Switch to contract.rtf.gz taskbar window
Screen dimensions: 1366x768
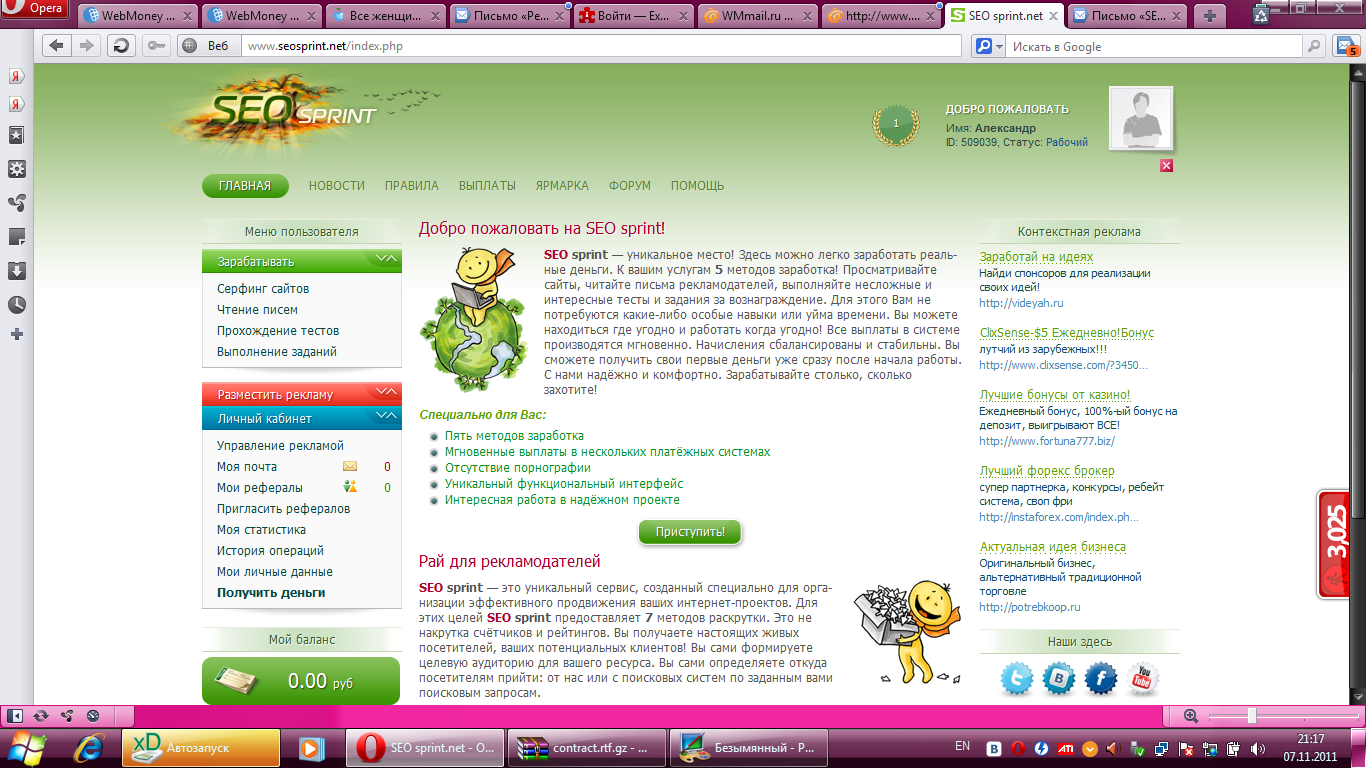coord(585,747)
